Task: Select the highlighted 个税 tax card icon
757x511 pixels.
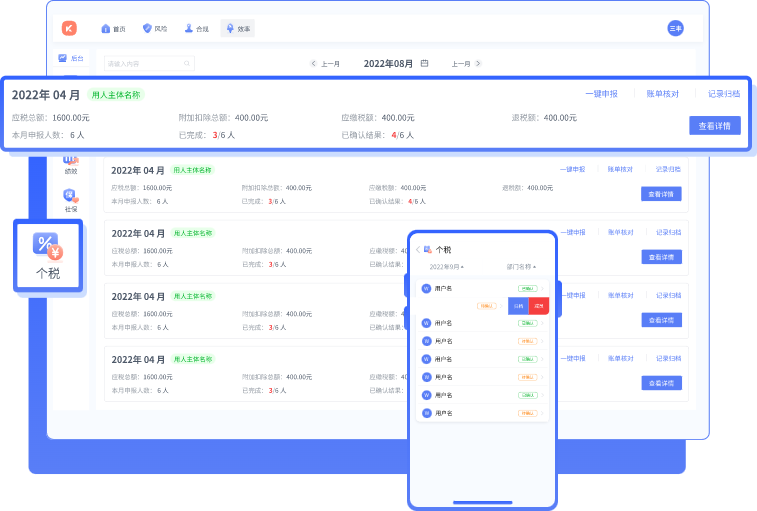Action: click(x=47, y=244)
